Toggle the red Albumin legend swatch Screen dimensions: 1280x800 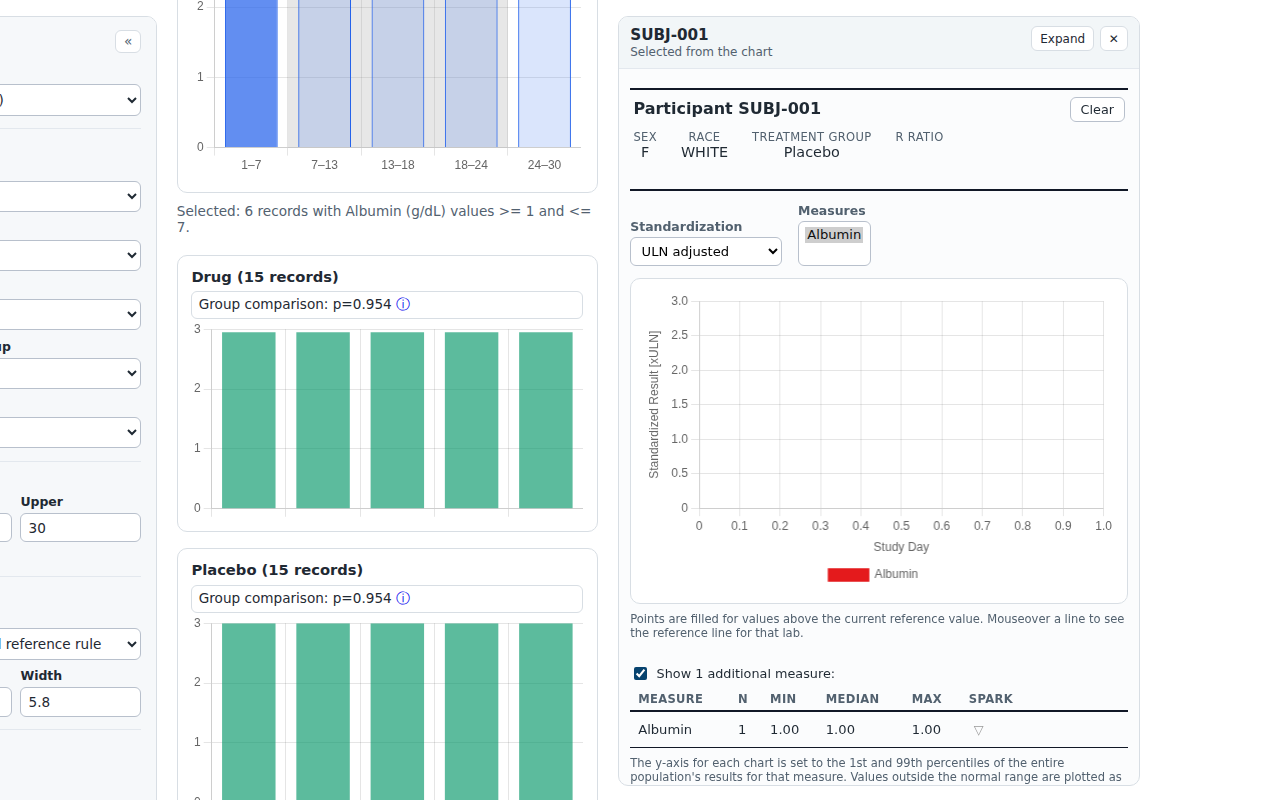(848, 574)
